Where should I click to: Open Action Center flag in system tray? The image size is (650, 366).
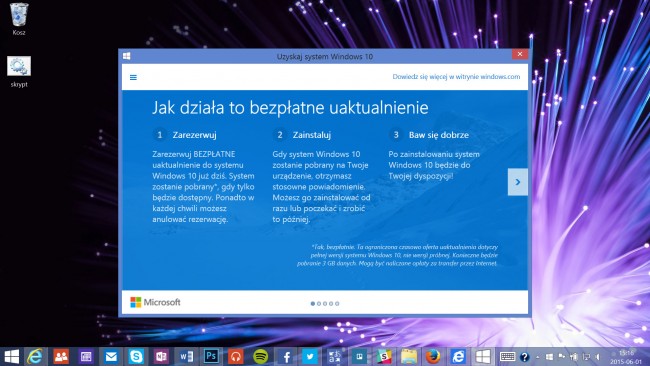point(562,356)
